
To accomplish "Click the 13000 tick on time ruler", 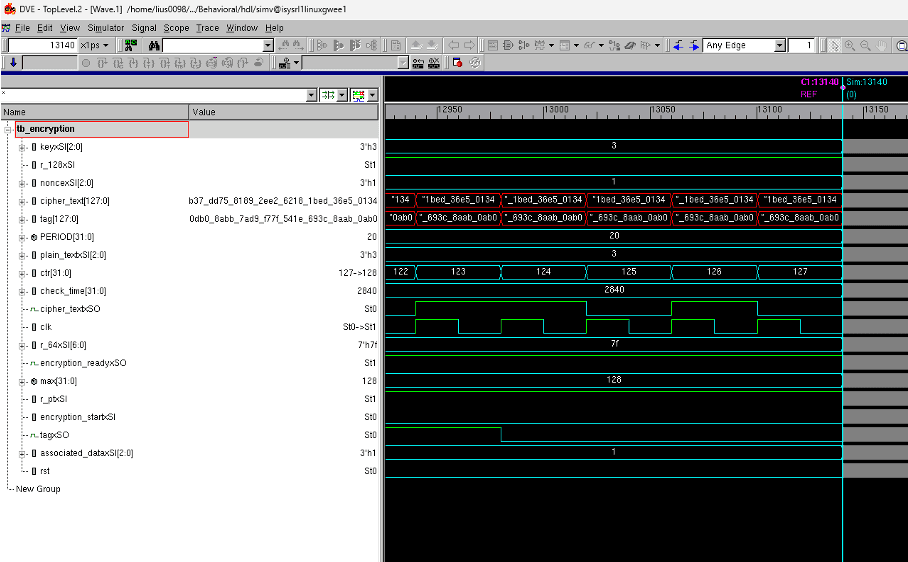I will [x=556, y=109].
